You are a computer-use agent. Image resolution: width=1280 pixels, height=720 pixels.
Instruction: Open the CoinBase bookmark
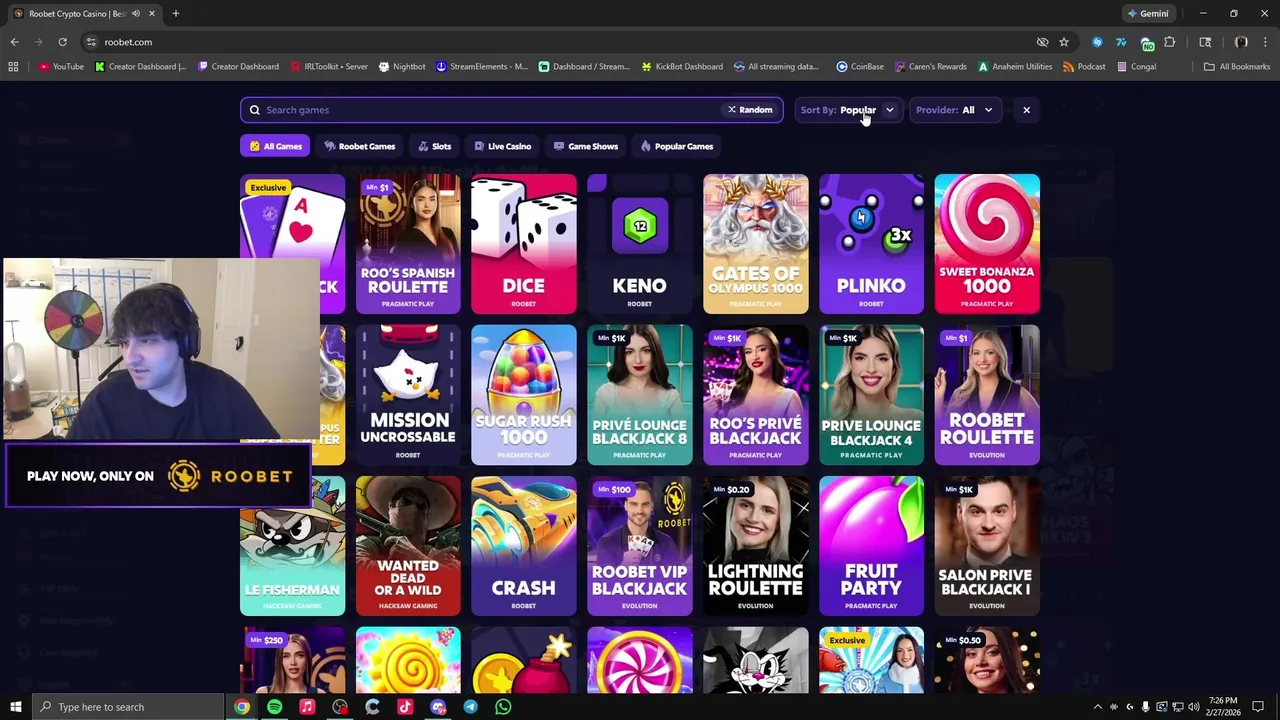(x=860, y=67)
